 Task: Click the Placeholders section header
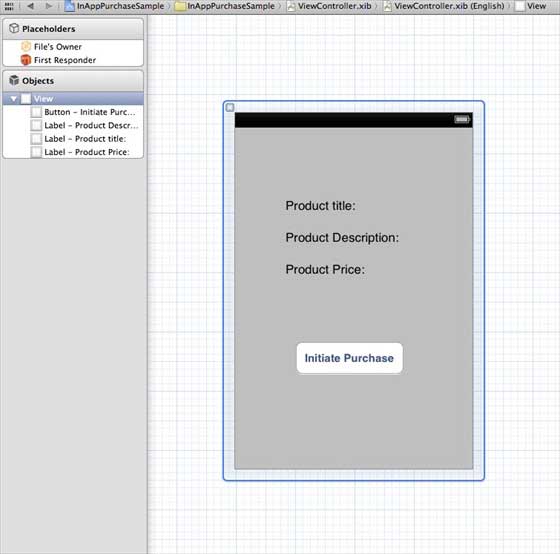pos(73,29)
